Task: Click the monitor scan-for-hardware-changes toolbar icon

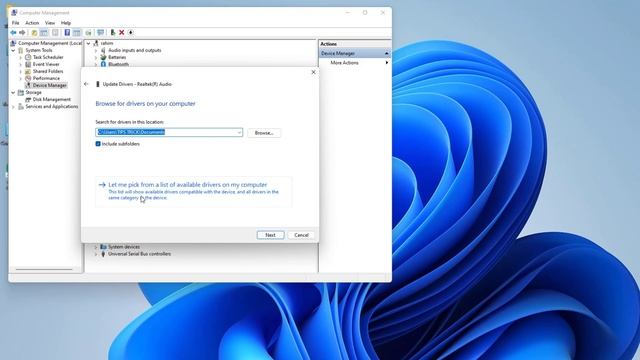Action: tap(100, 33)
